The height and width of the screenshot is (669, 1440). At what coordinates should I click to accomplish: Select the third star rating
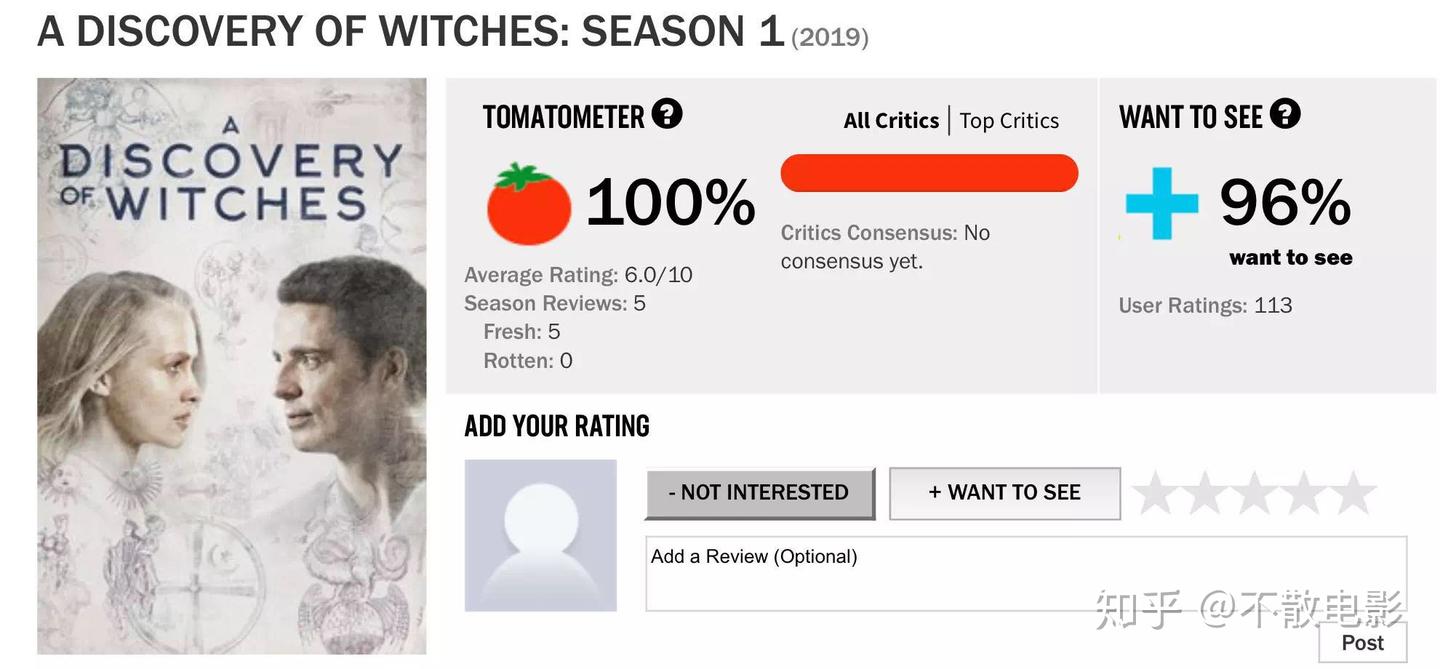1255,493
